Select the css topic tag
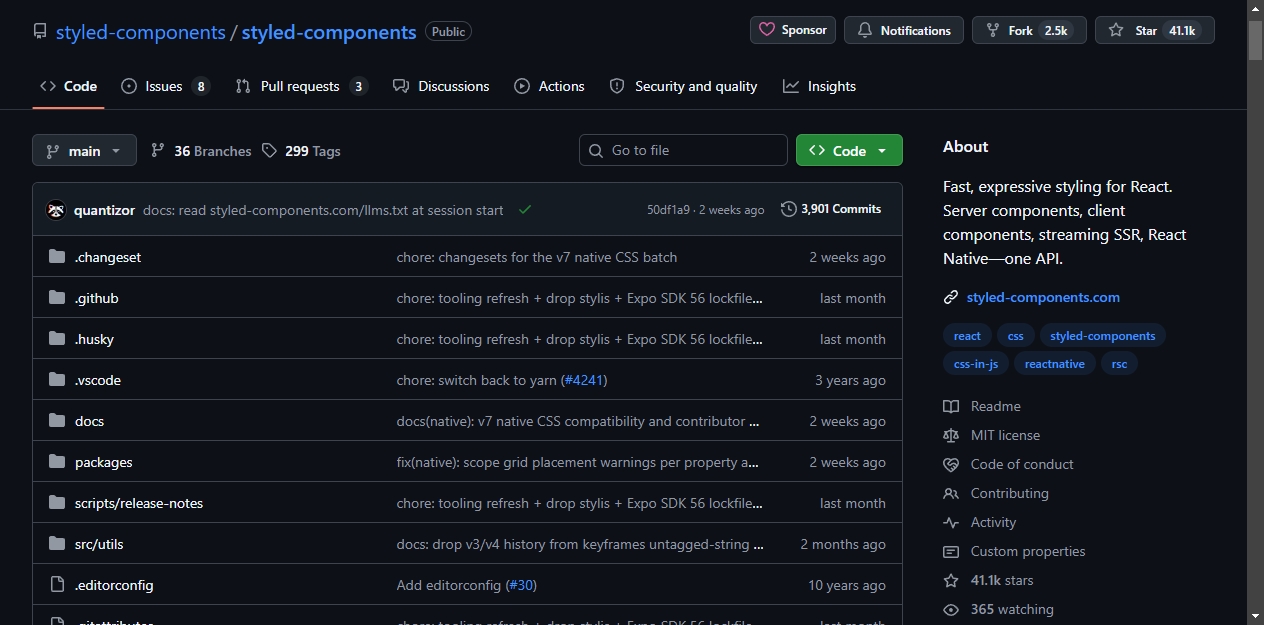1264x625 pixels. [x=1015, y=336]
